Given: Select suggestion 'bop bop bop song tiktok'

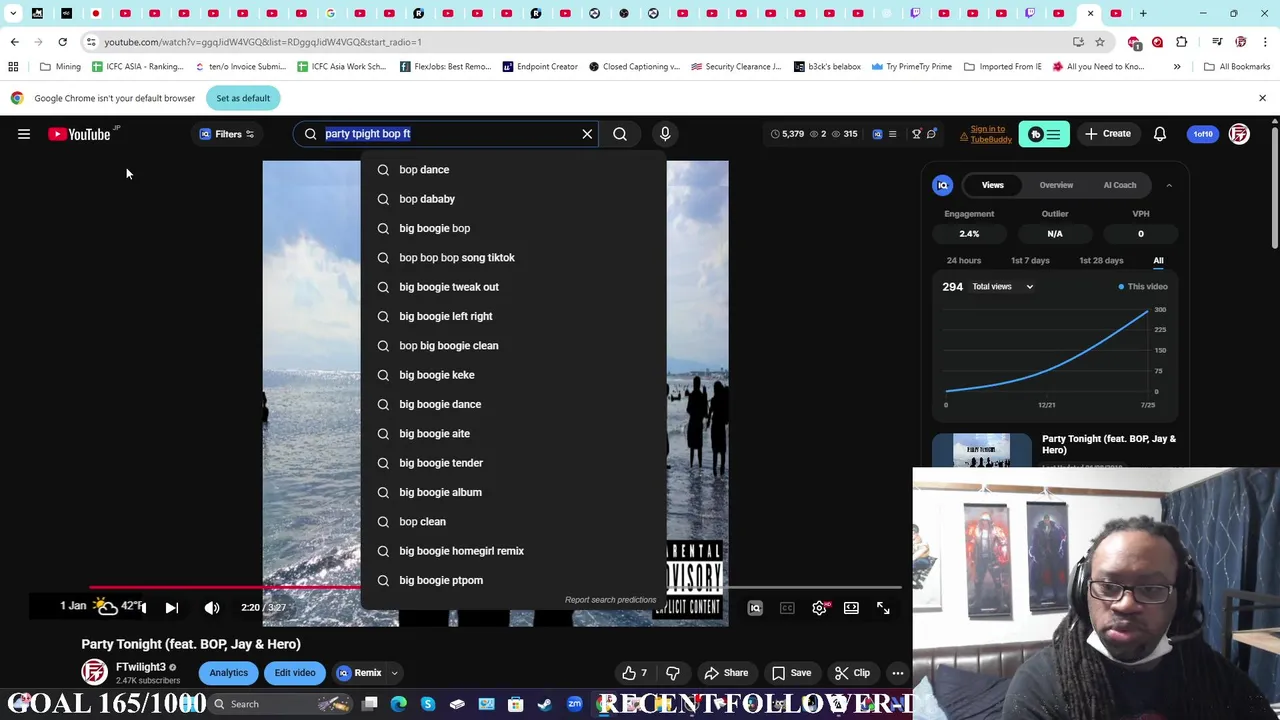Looking at the screenshot, I should [x=513, y=258].
